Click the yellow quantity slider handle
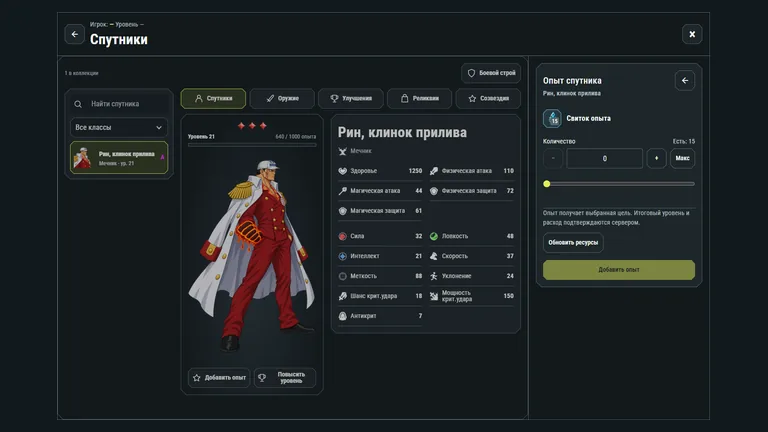This screenshot has height=432, width=768. pos(547,184)
